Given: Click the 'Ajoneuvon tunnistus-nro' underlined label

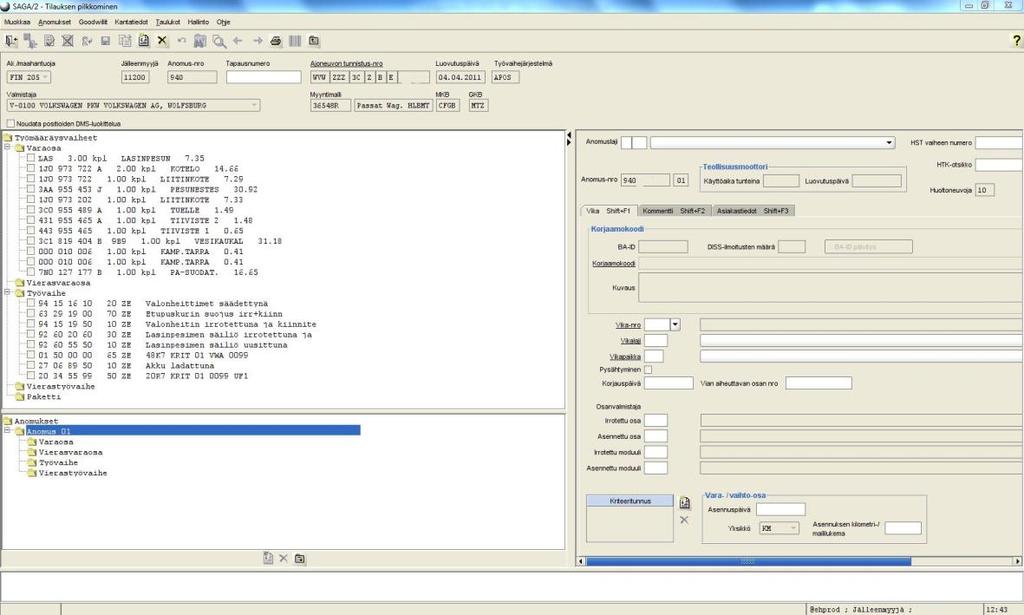Looking at the screenshot, I should coord(347,63).
